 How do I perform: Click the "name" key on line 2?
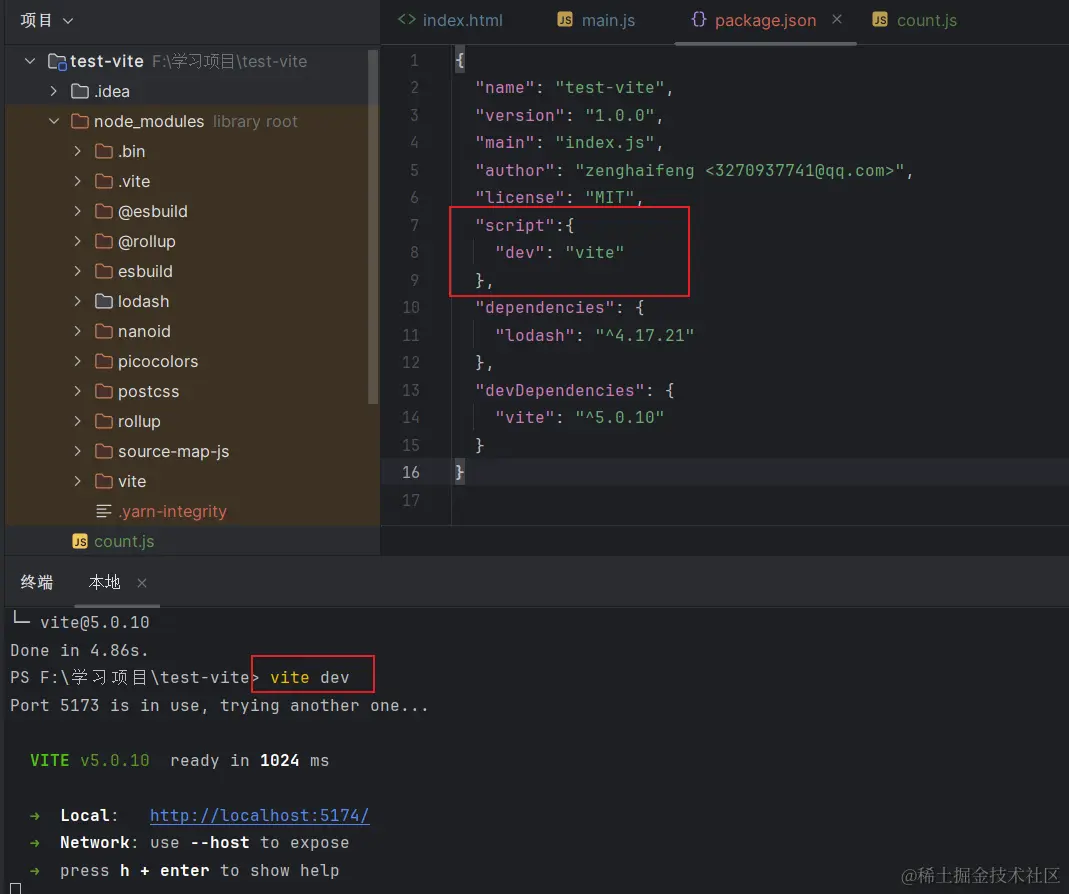point(505,87)
